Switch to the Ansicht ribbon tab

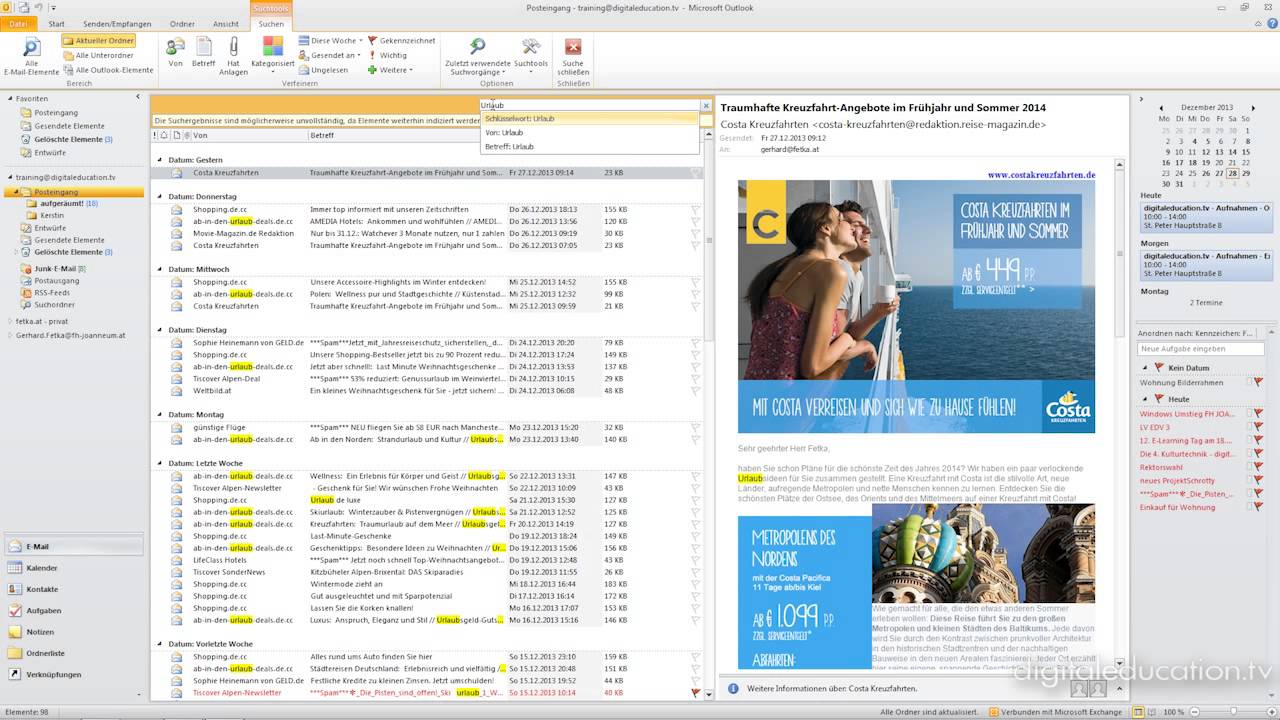226,23
